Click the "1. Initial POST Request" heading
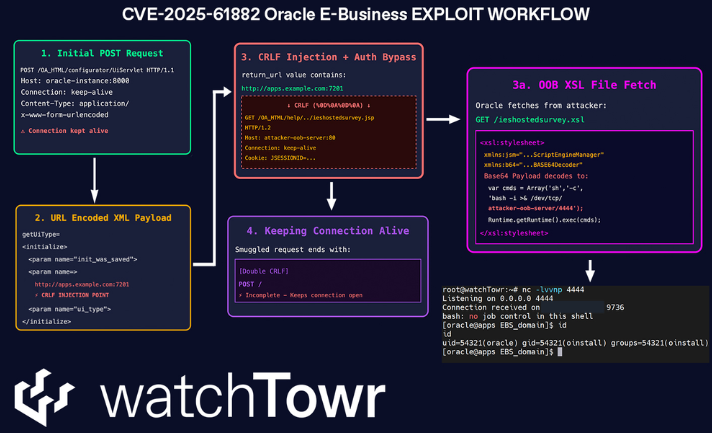712x433 pixels. 102,53
